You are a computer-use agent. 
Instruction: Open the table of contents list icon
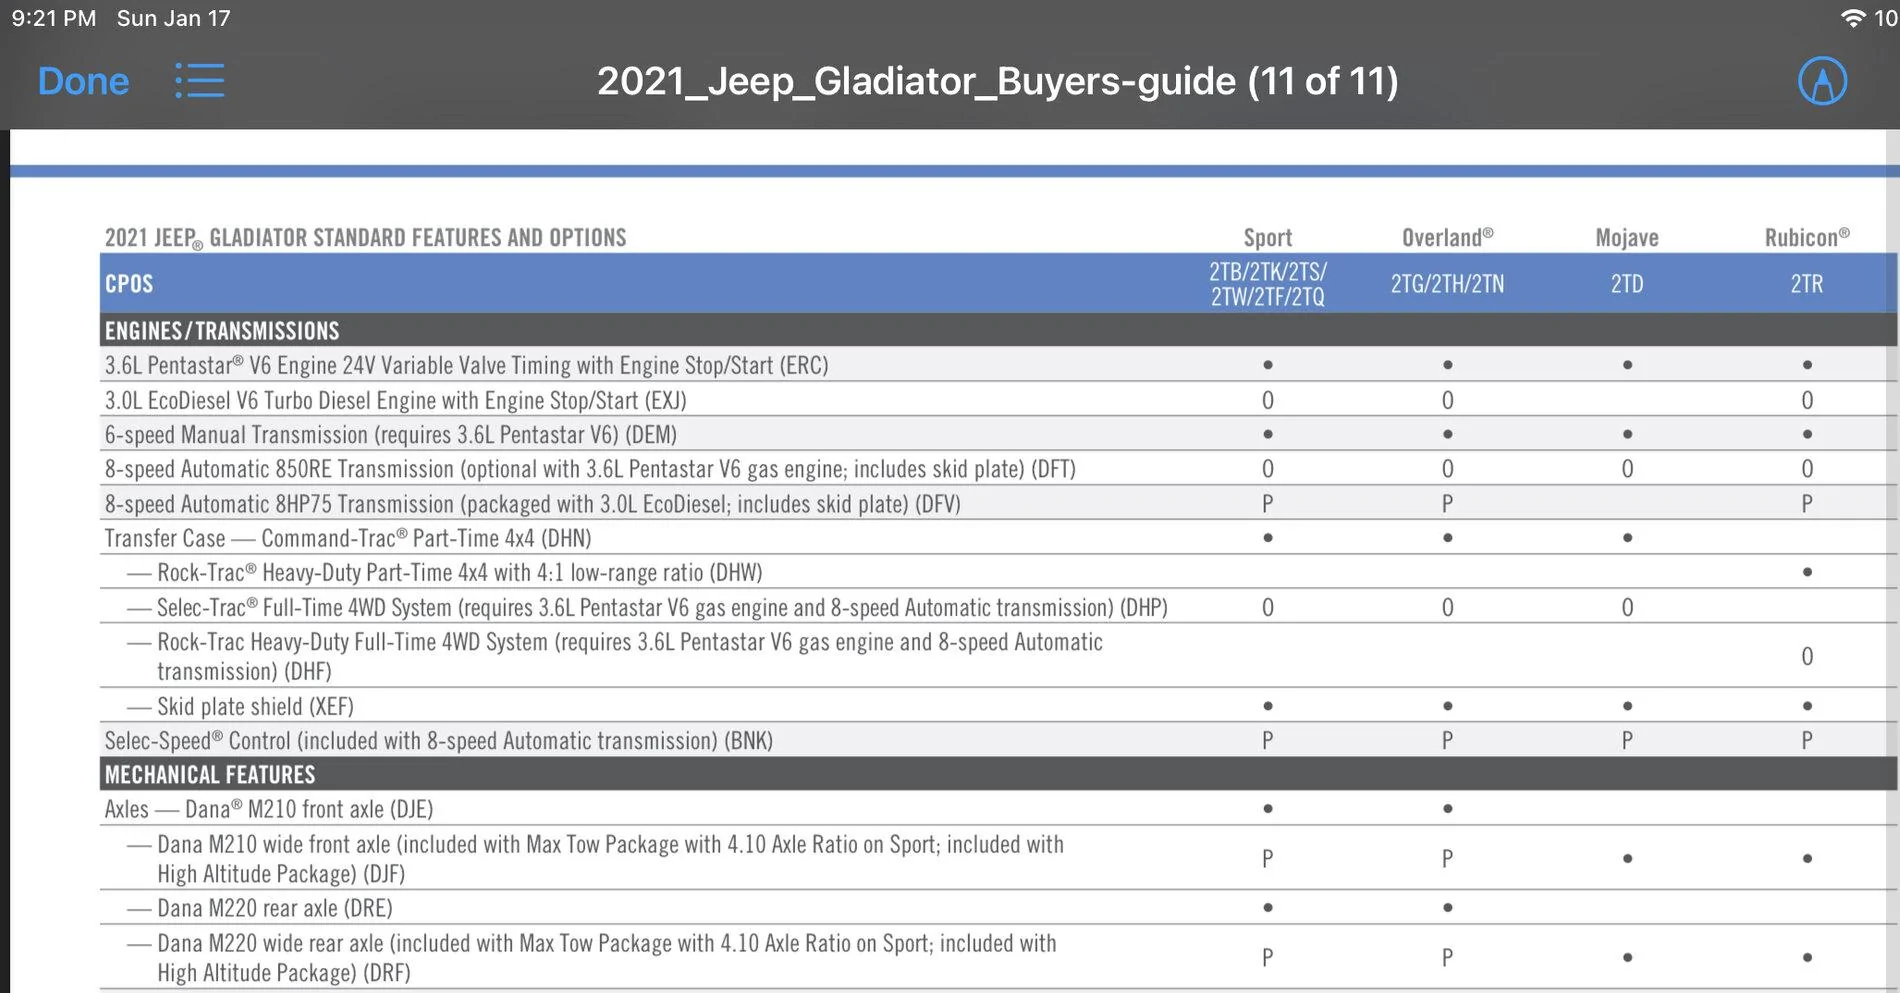(x=199, y=81)
